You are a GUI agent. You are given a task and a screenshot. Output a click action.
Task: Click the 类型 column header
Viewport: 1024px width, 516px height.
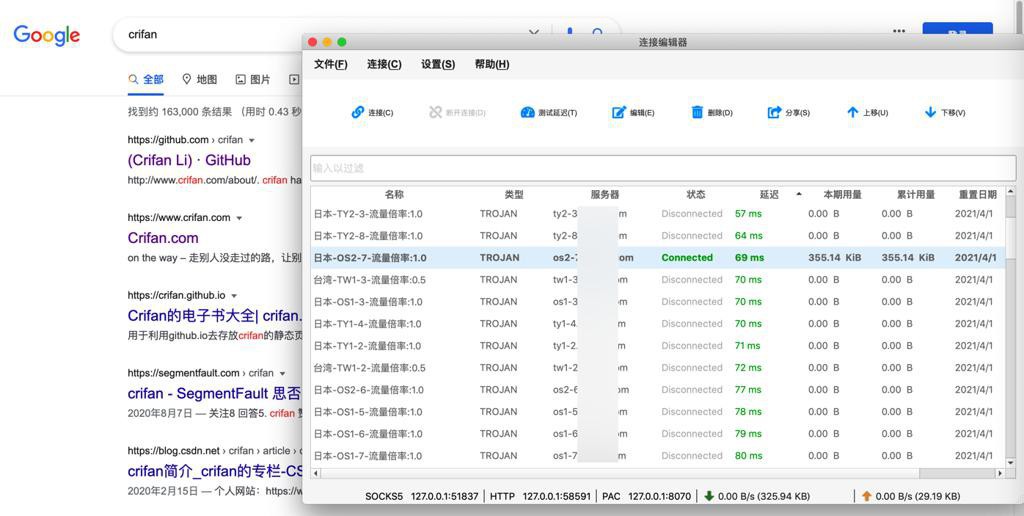pyautogui.click(x=514, y=195)
